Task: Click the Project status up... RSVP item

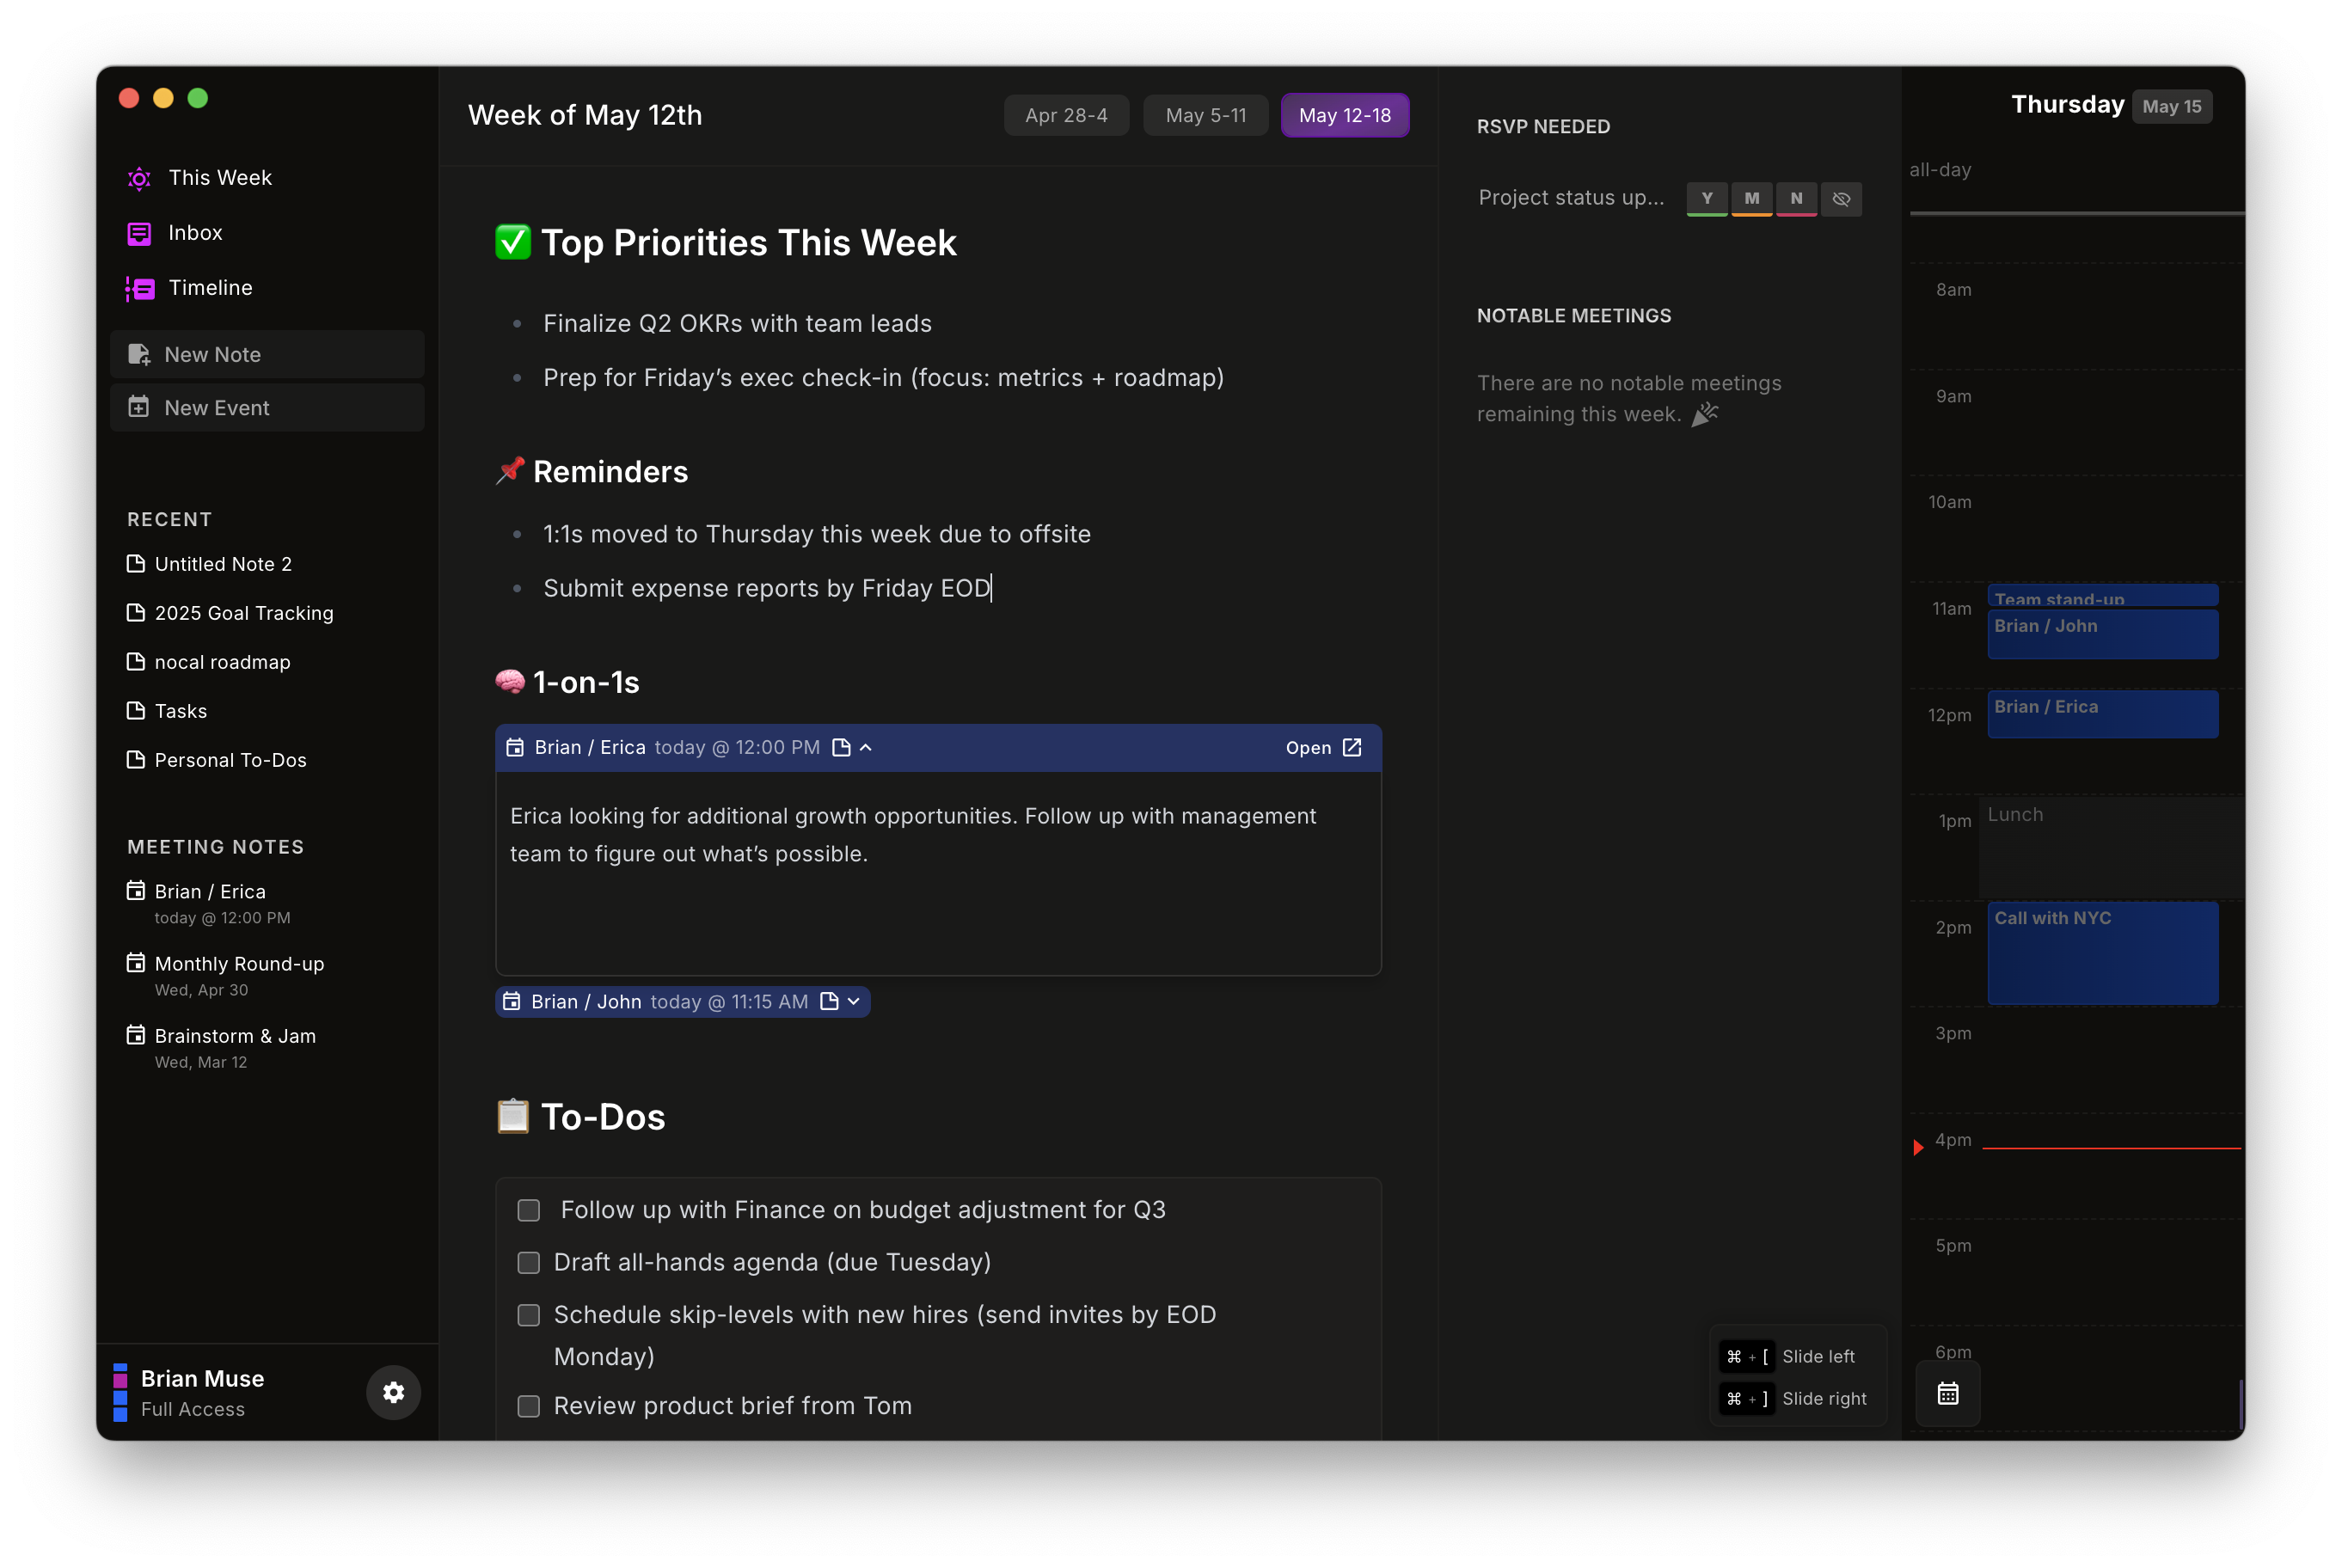Action: pyautogui.click(x=1571, y=198)
